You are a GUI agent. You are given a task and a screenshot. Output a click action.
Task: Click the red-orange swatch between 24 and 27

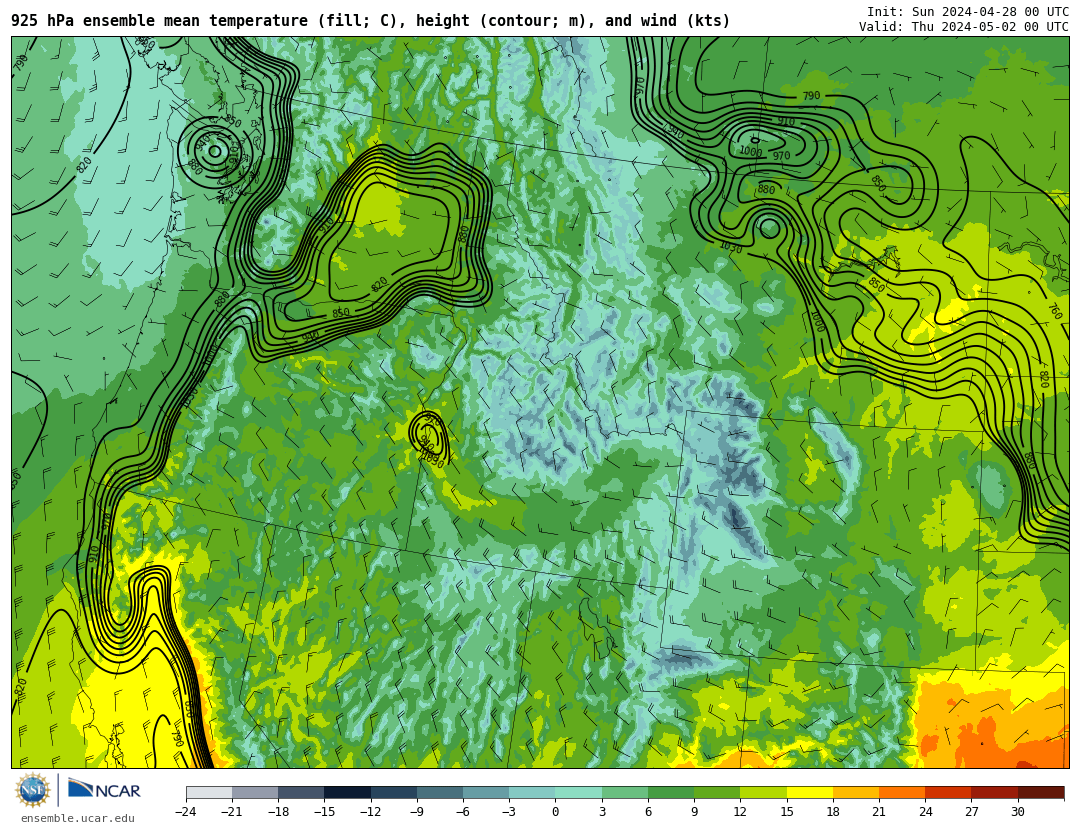click(x=948, y=792)
